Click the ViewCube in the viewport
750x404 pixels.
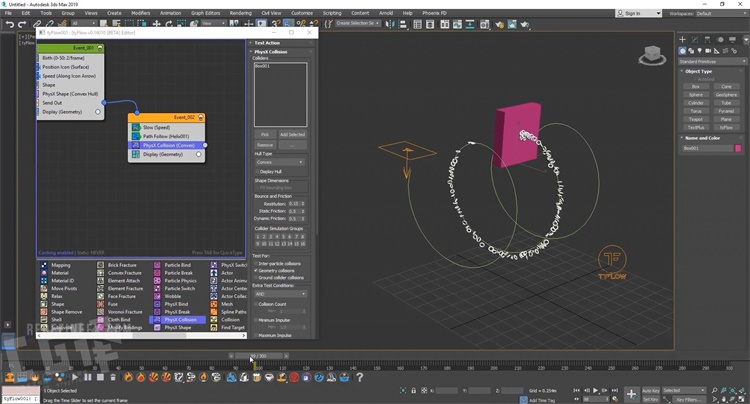tap(652, 55)
